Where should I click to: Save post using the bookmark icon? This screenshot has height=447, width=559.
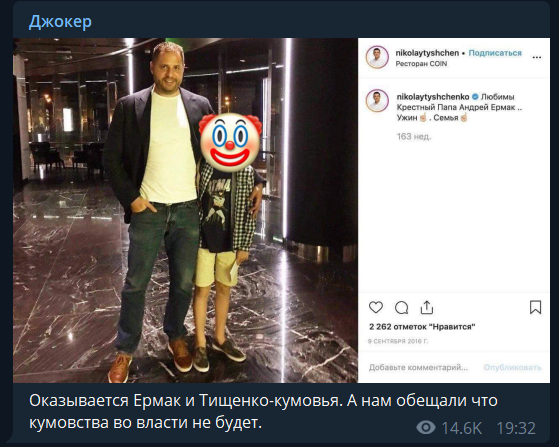535,307
